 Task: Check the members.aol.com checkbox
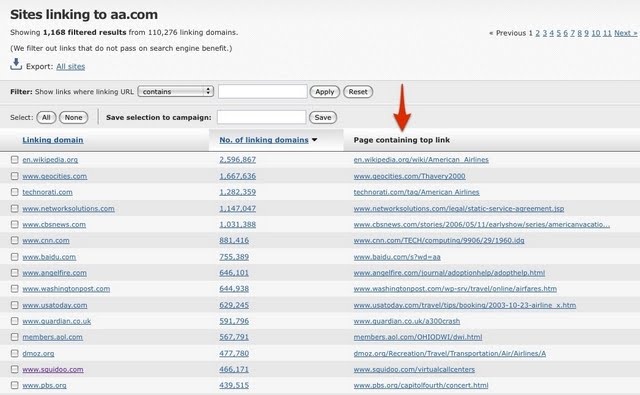pos(15,337)
